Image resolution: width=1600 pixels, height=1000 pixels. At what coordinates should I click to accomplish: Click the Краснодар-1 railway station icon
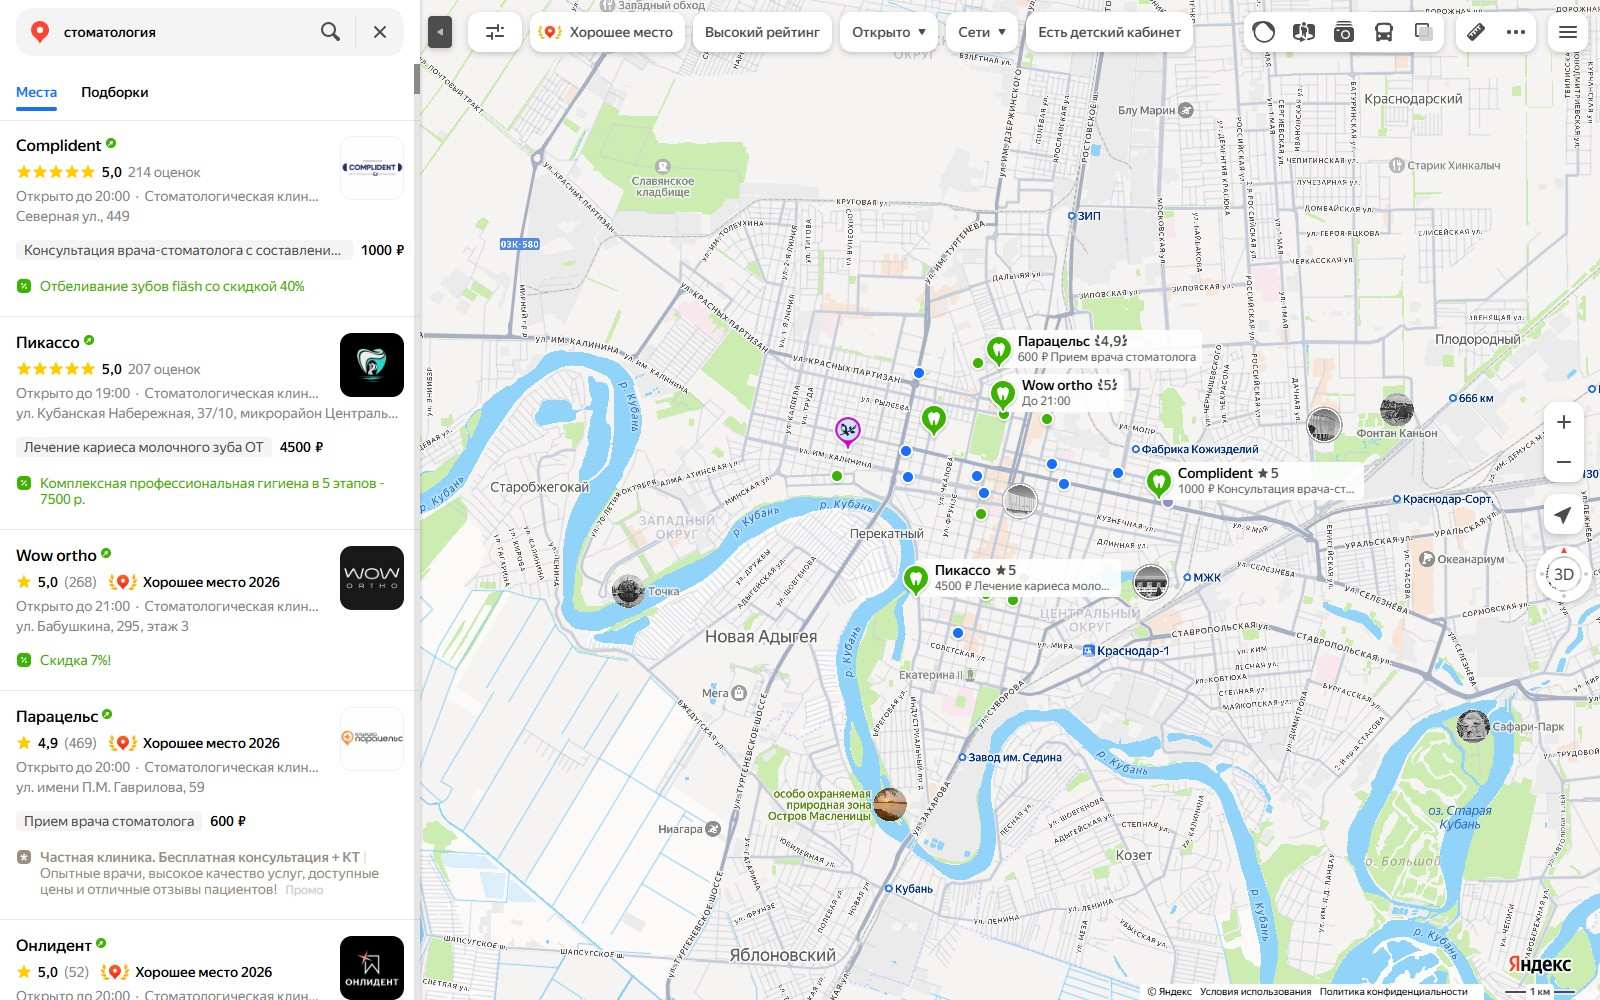pyautogui.click(x=1089, y=651)
